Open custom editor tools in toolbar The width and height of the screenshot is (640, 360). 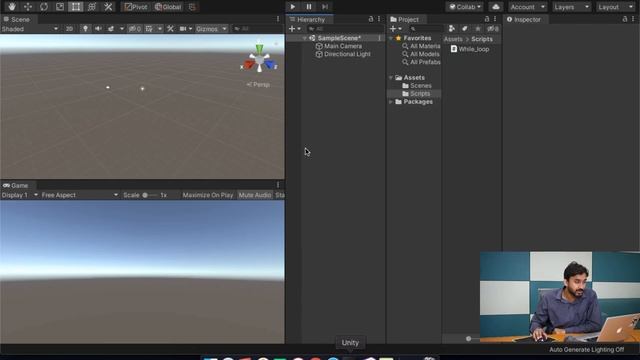tap(108, 7)
